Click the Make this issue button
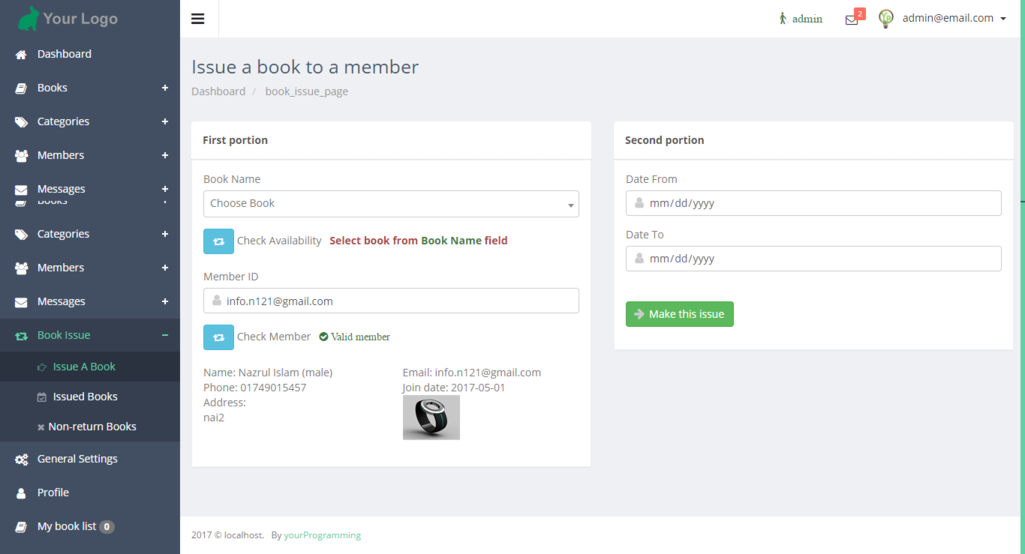This screenshot has width=1025, height=554. point(679,314)
